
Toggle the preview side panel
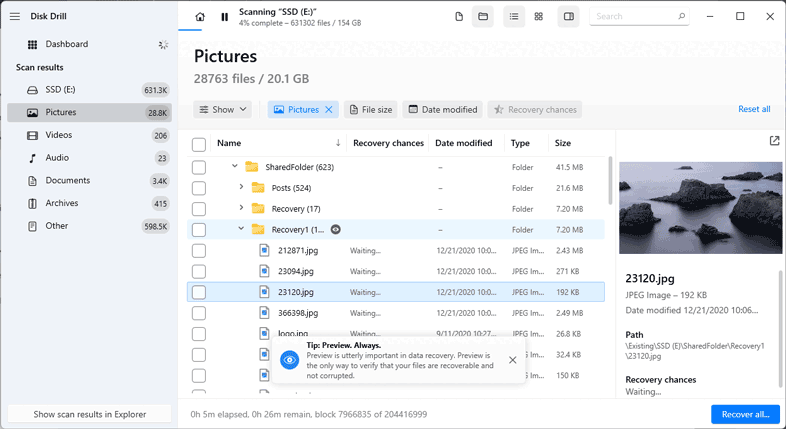coord(568,17)
